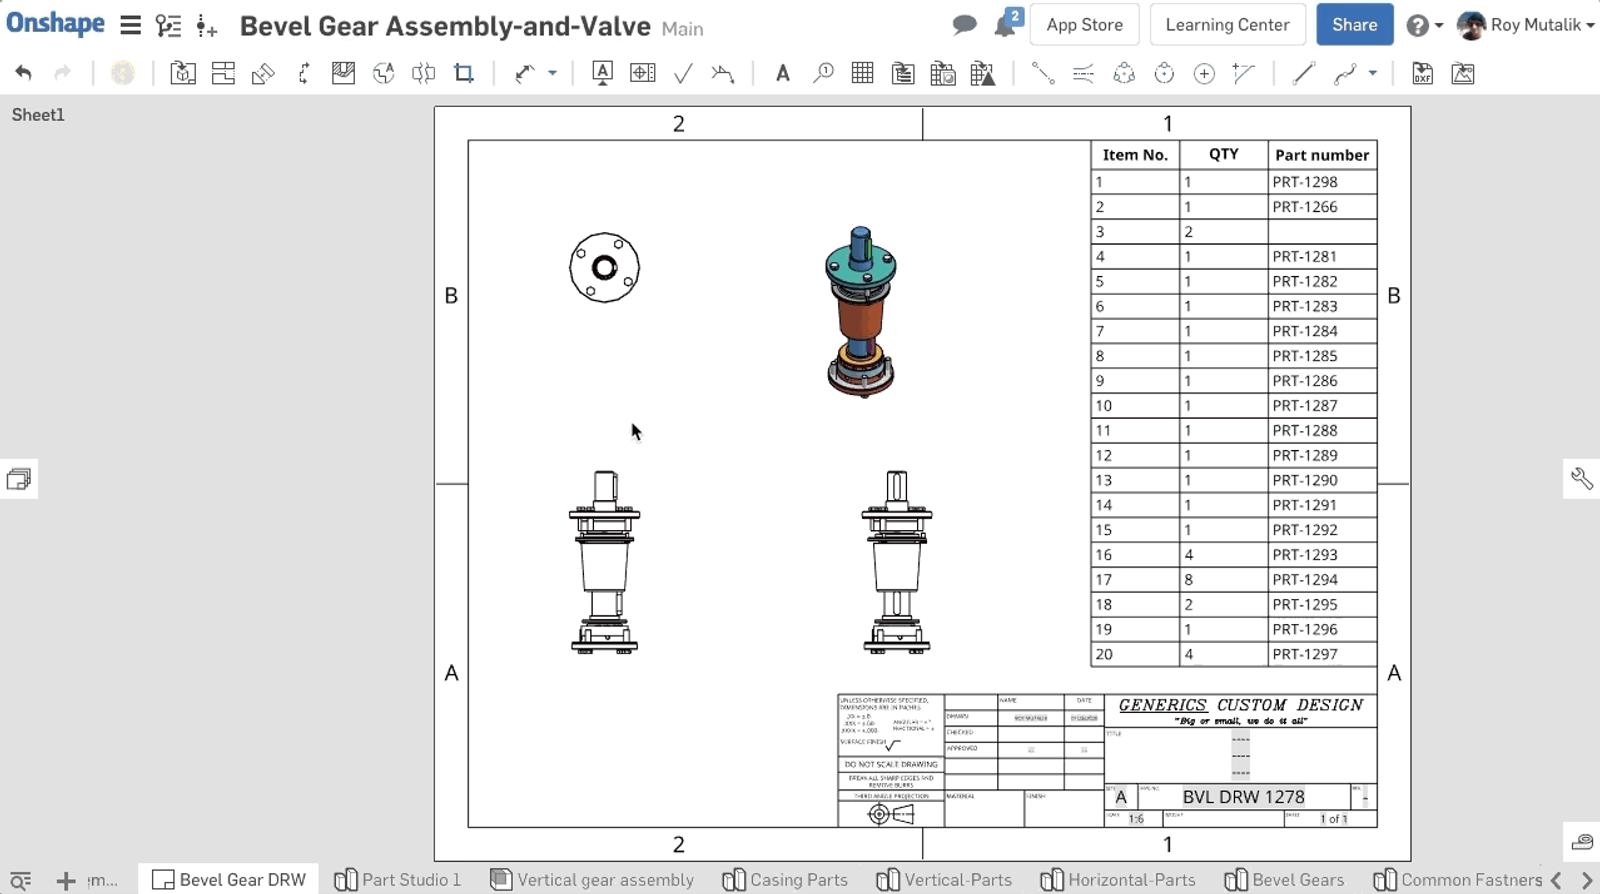
Task: Select the text Note tool
Action: (782, 73)
